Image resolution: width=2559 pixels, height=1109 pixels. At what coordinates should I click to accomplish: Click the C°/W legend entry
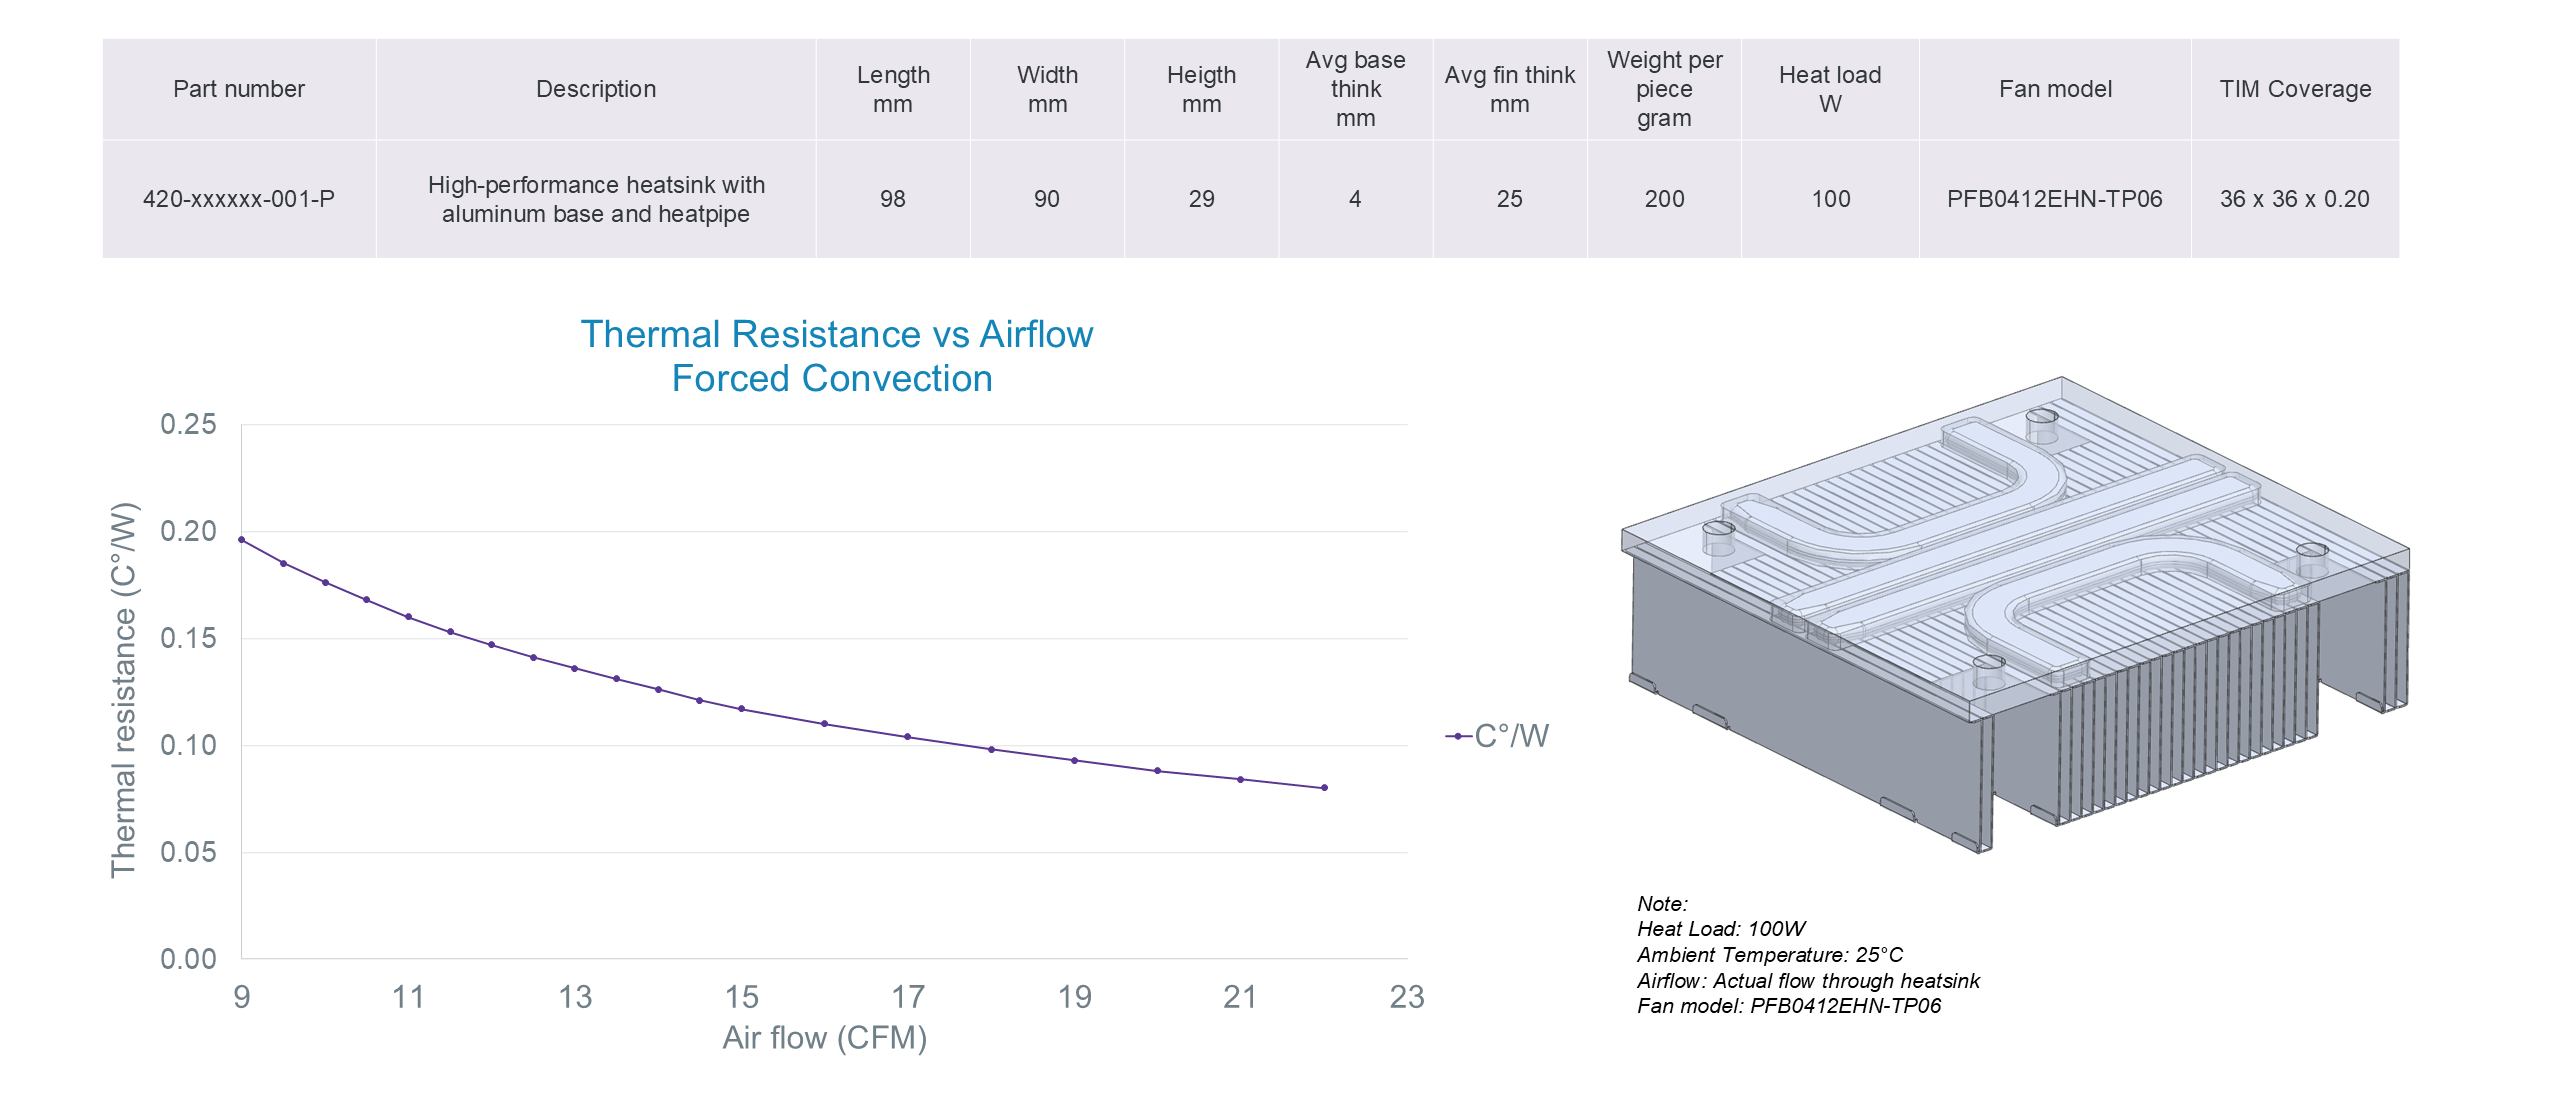pos(1498,736)
